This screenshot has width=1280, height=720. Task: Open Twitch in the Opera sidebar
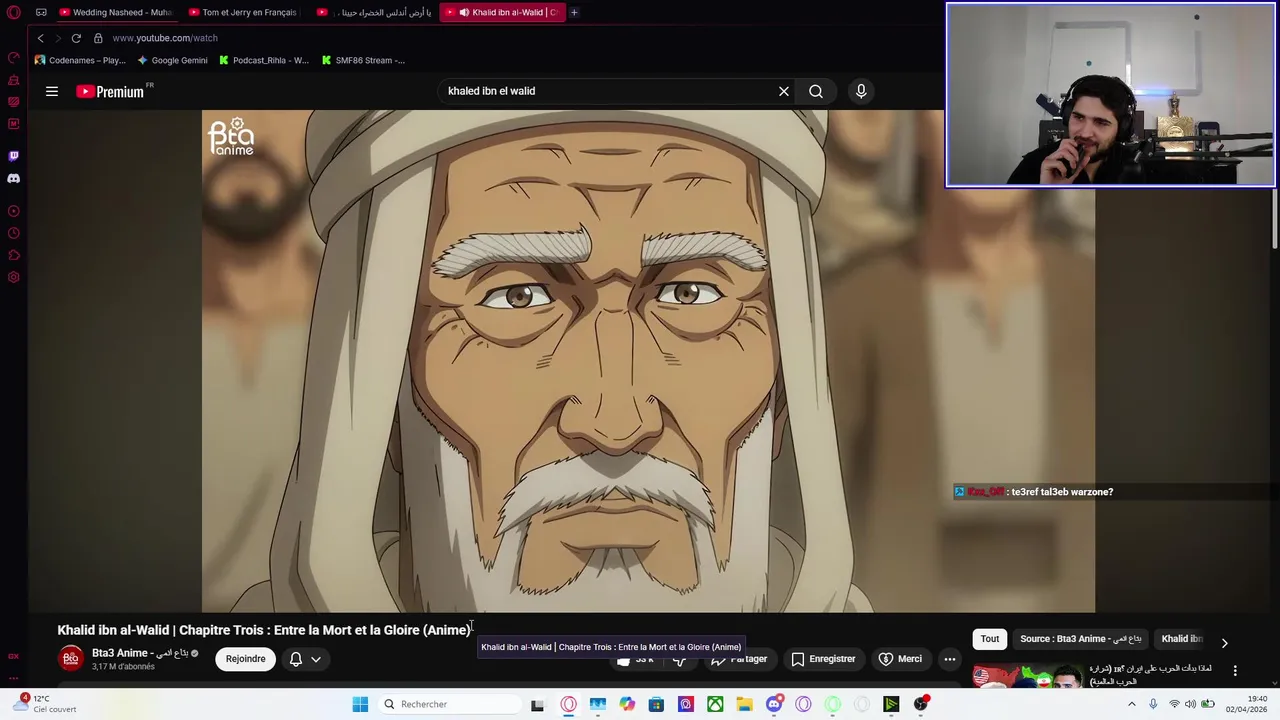tap(14, 156)
